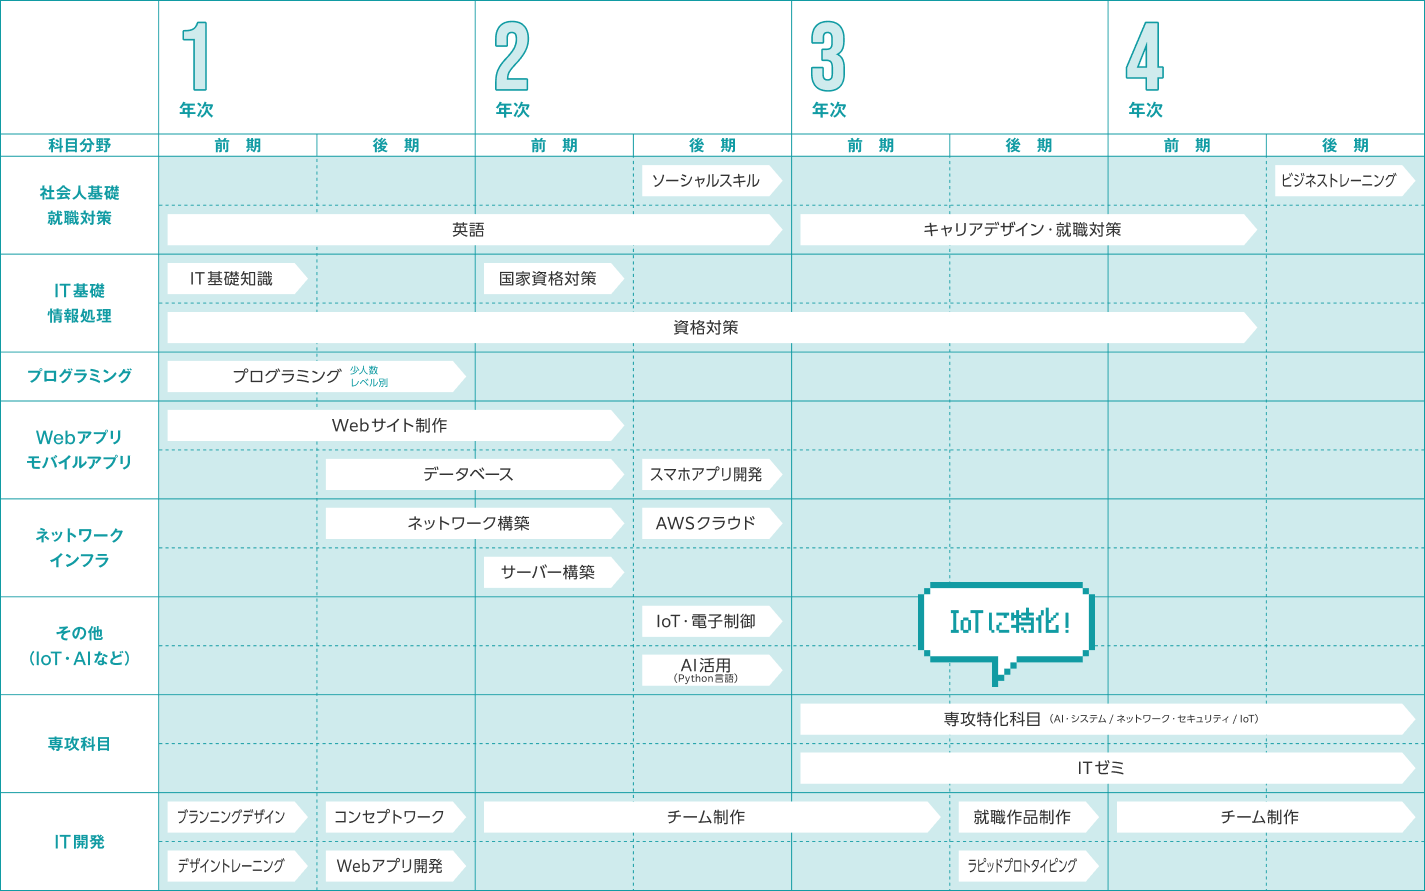Click the 科目分野 column header
Screen dimensions: 1425x891
(x=79, y=146)
